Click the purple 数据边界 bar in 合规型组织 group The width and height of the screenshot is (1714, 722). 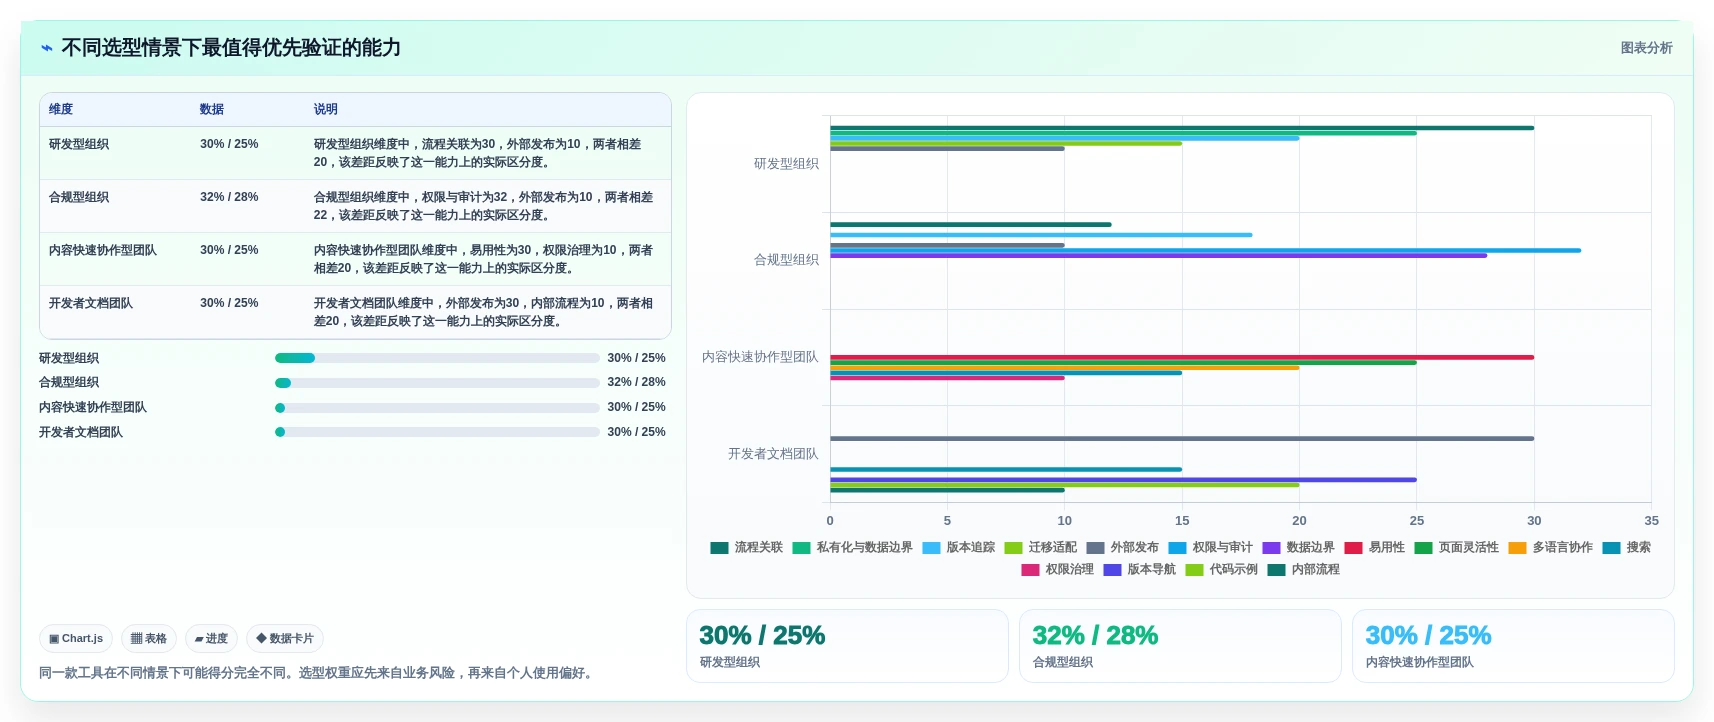point(1158,256)
